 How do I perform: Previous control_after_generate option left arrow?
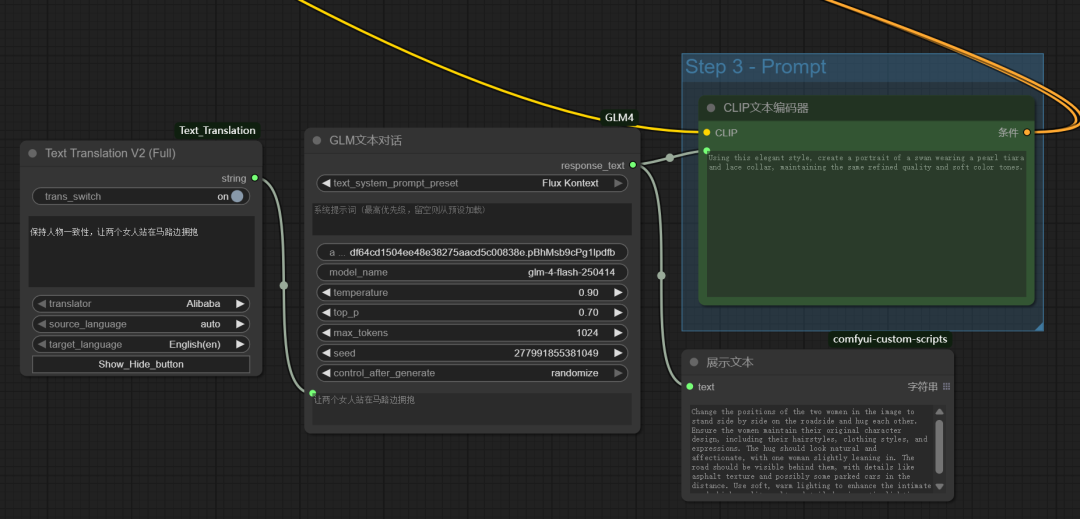(326, 373)
